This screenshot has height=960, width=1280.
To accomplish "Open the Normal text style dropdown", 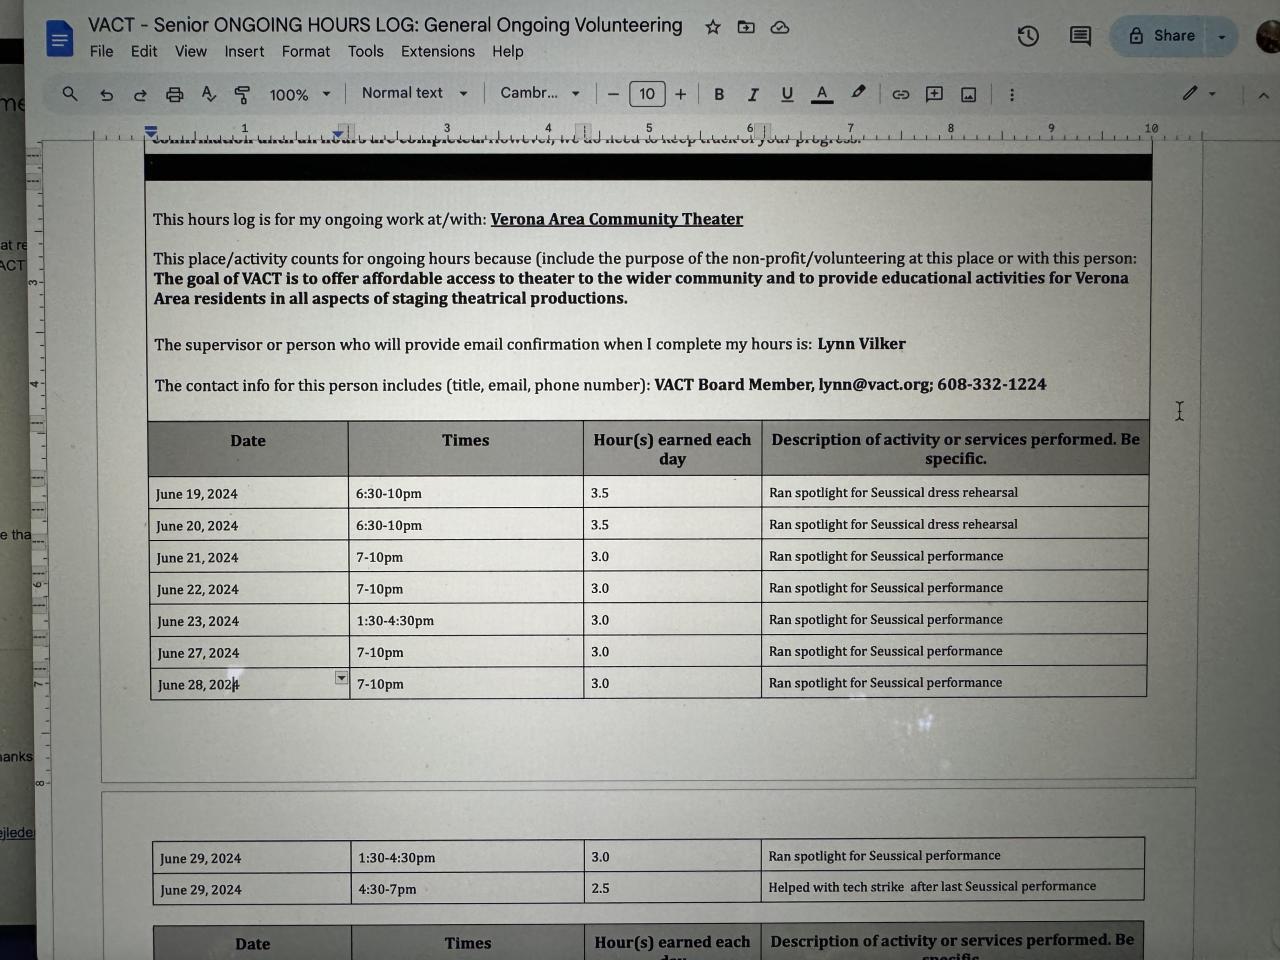I will (415, 93).
